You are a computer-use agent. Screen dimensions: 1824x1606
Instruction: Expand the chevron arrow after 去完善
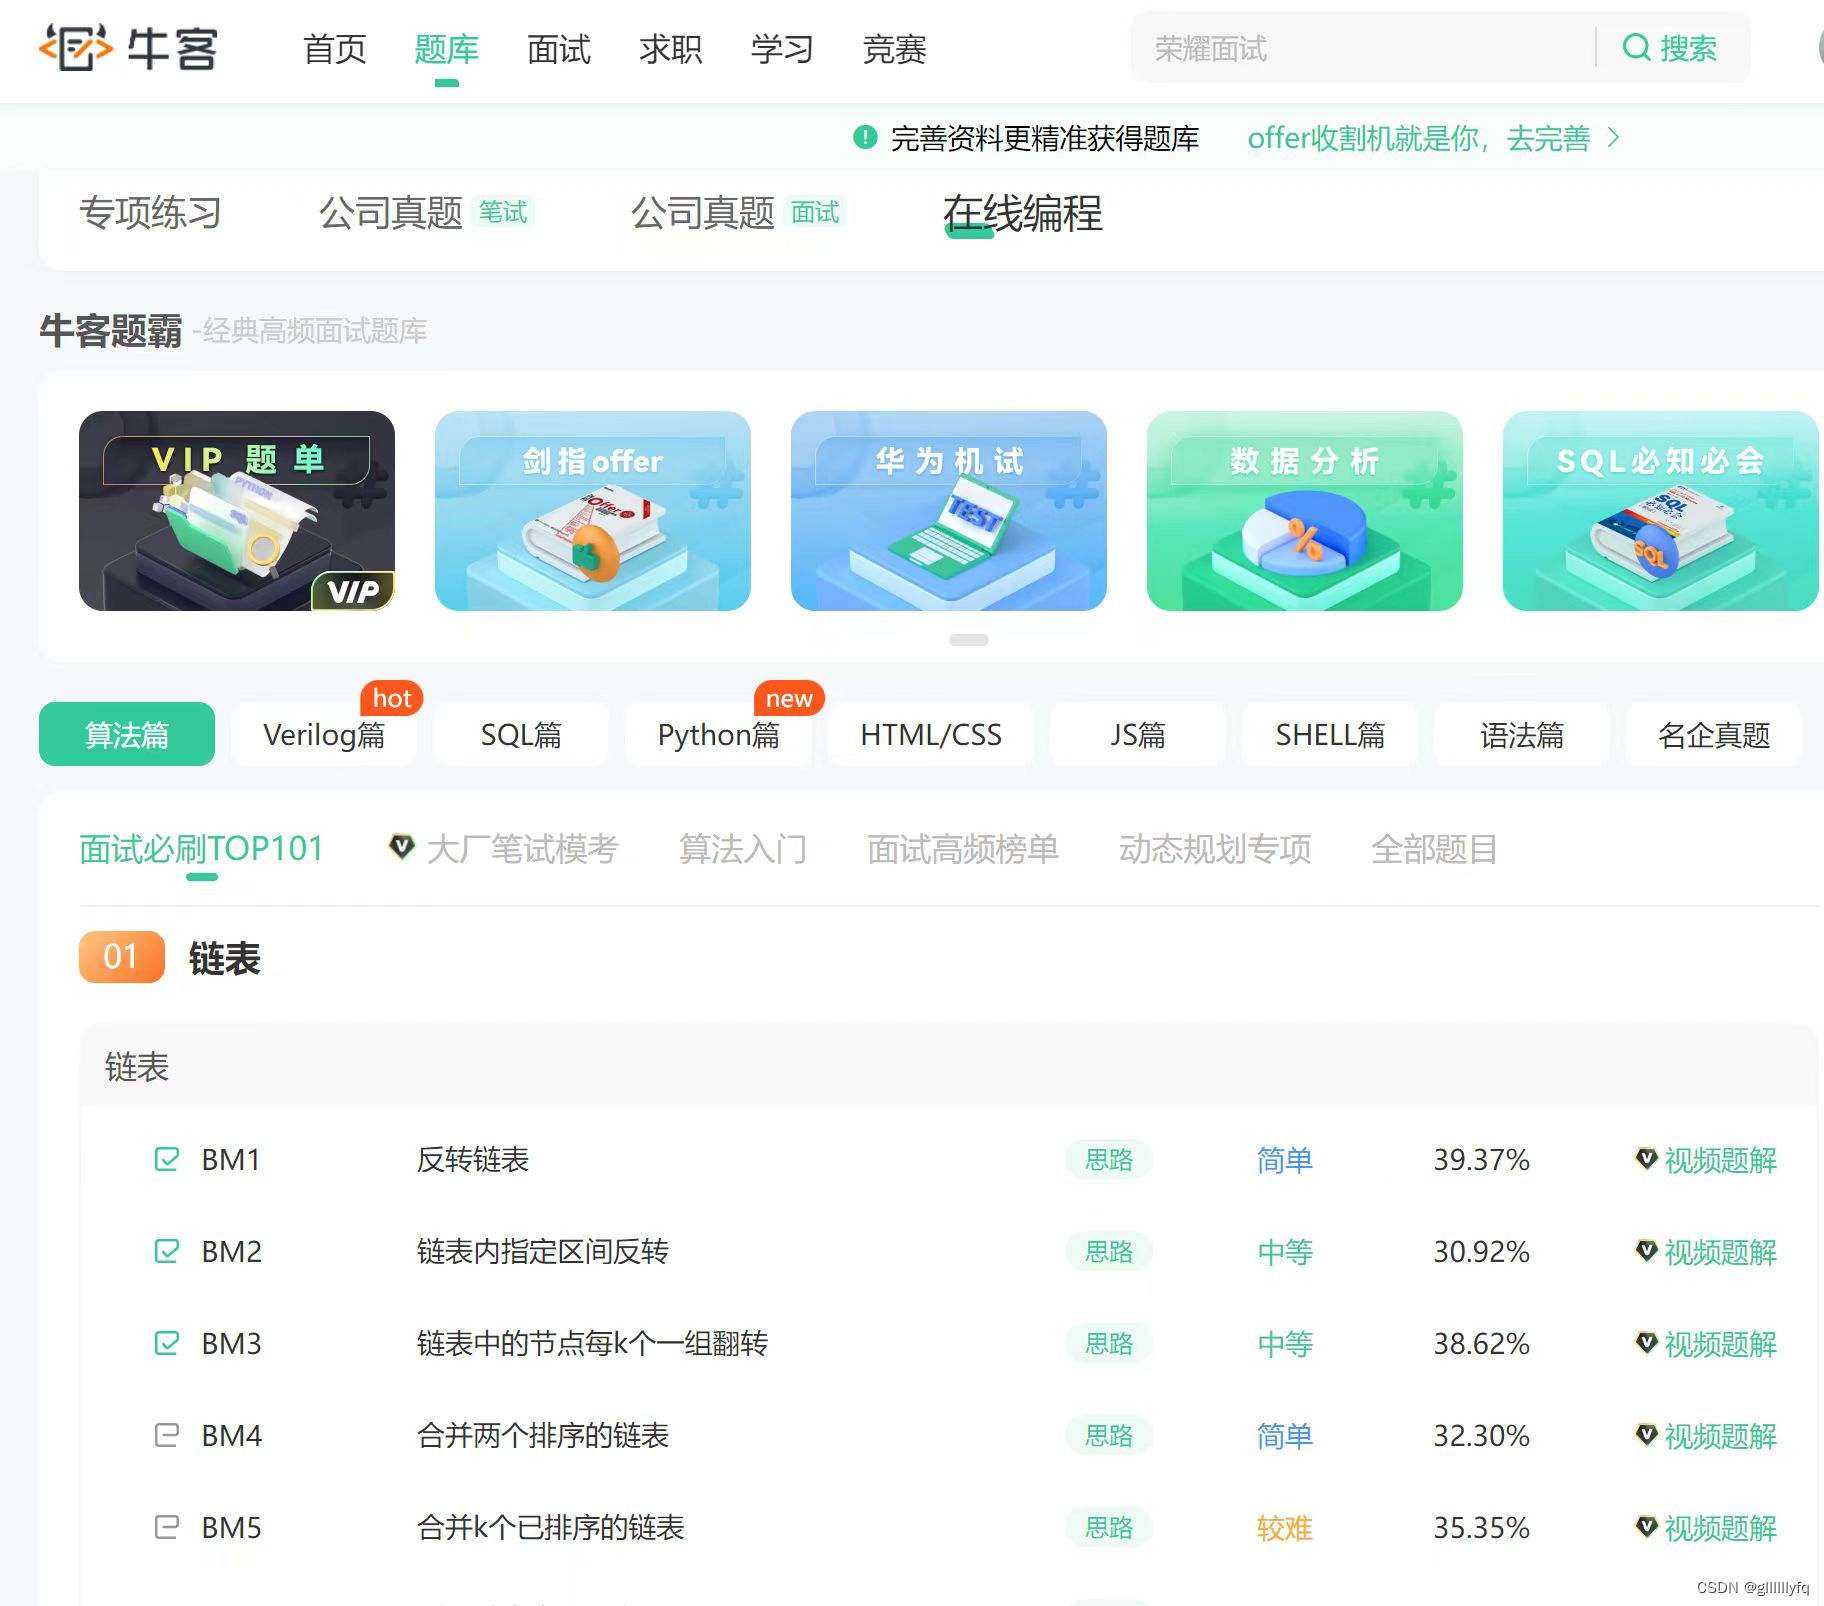[1613, 138]
